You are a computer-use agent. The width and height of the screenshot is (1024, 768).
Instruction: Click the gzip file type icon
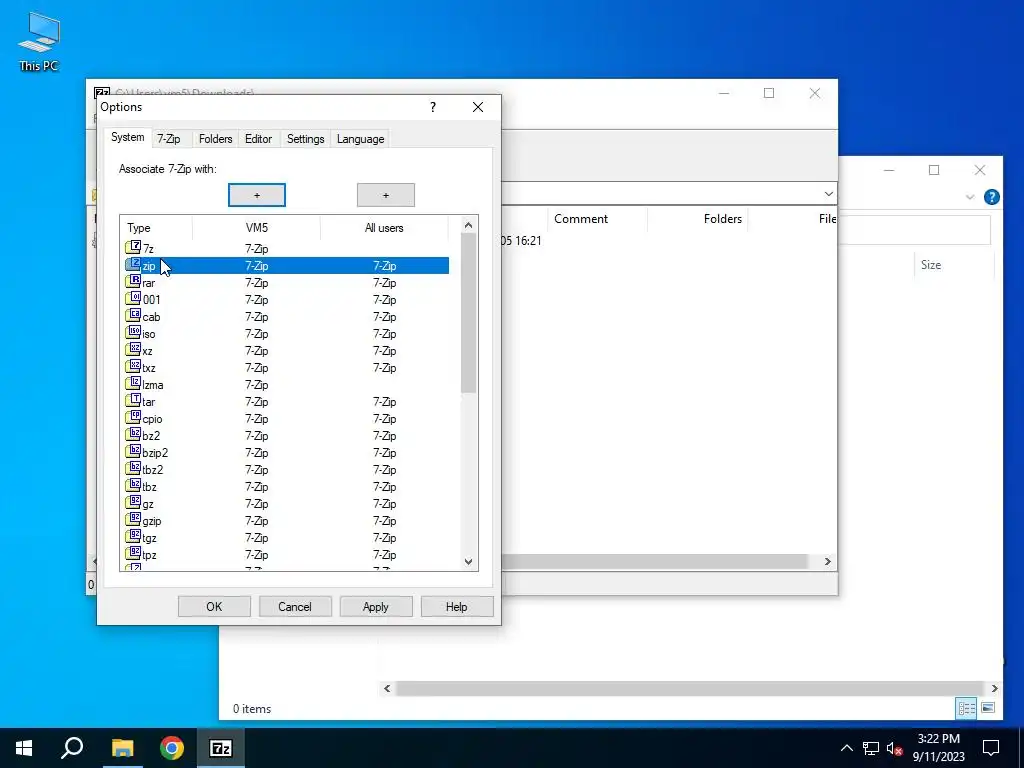[x=133, y=519]
